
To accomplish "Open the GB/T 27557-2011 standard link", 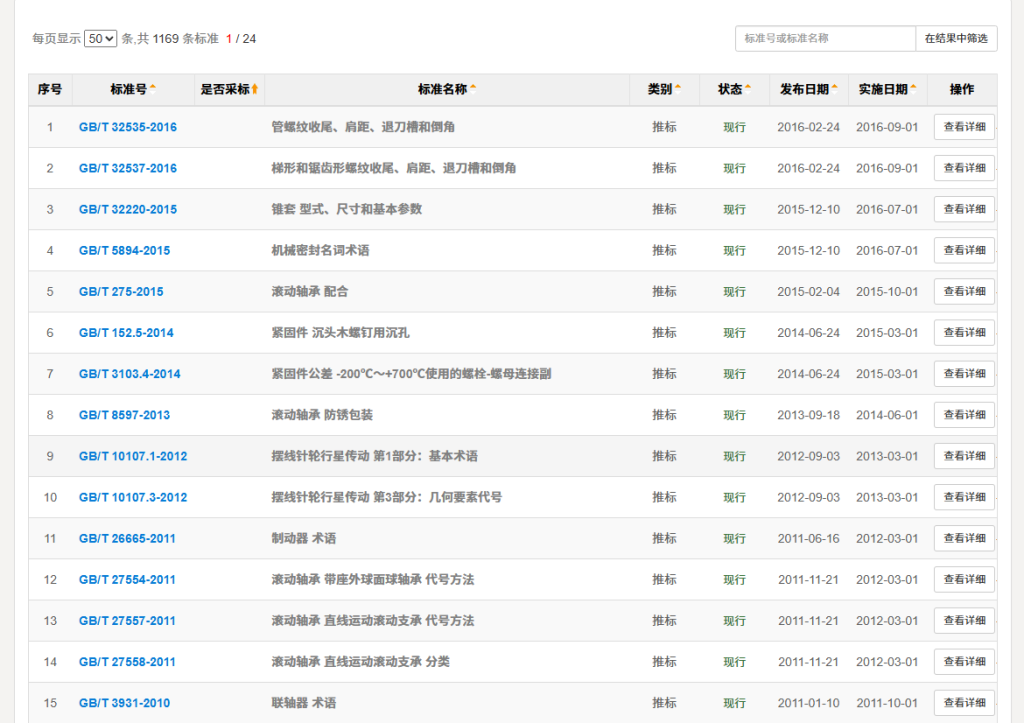I will click(x=128, y=621).
